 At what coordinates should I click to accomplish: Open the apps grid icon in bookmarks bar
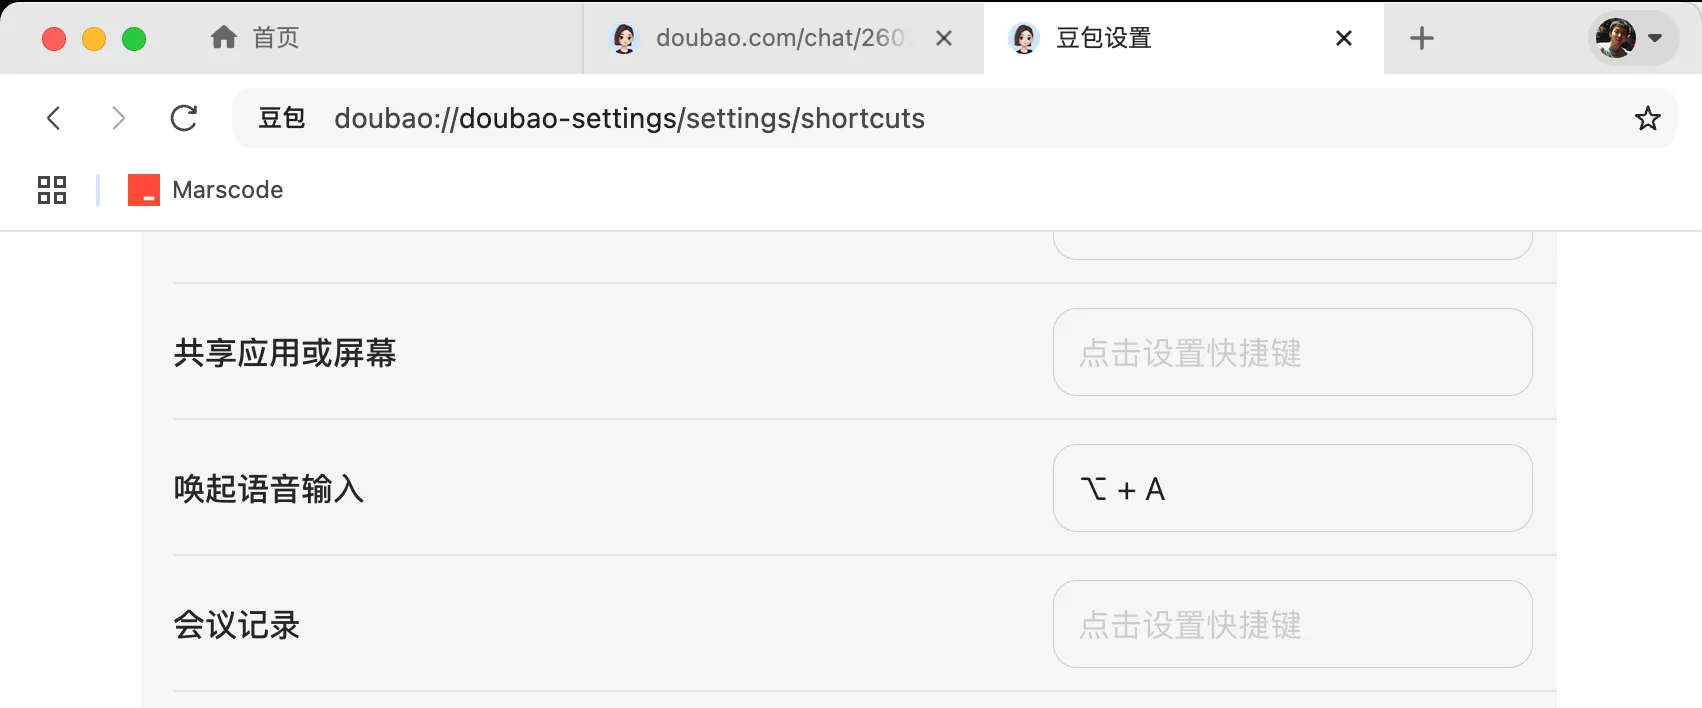pos(52,190)
